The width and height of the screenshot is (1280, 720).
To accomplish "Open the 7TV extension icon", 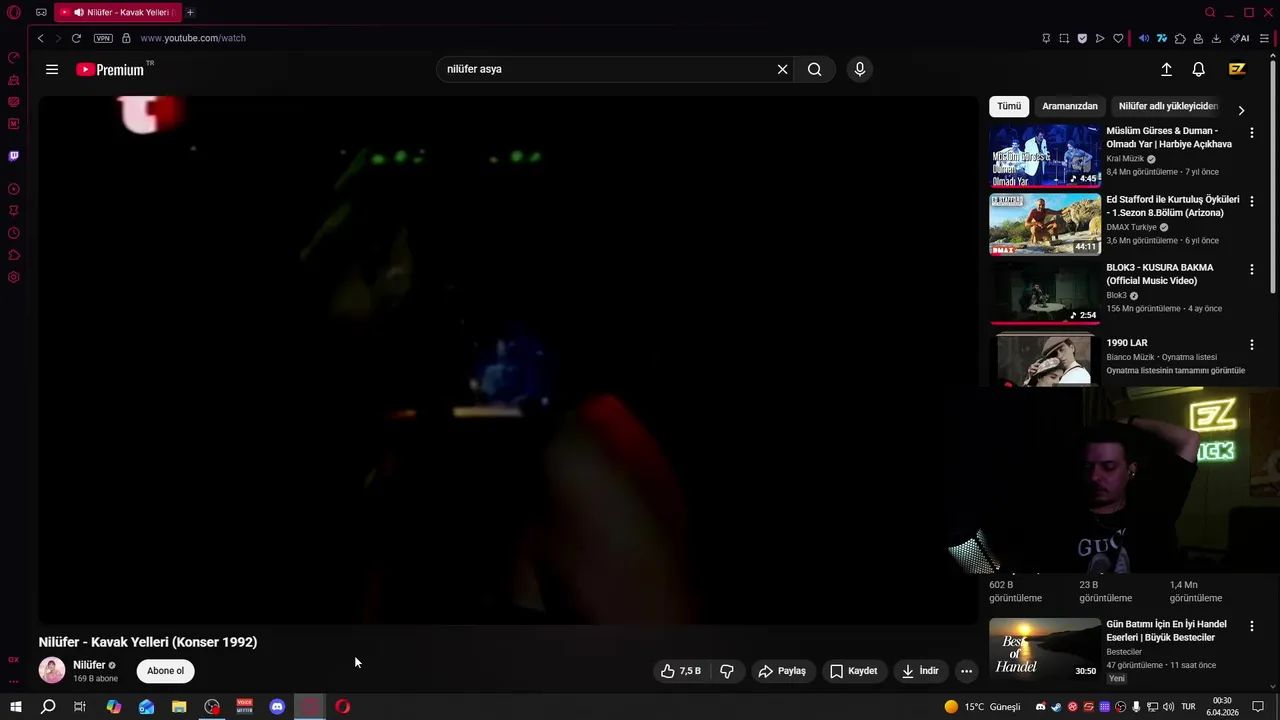I will (1162, 38).
